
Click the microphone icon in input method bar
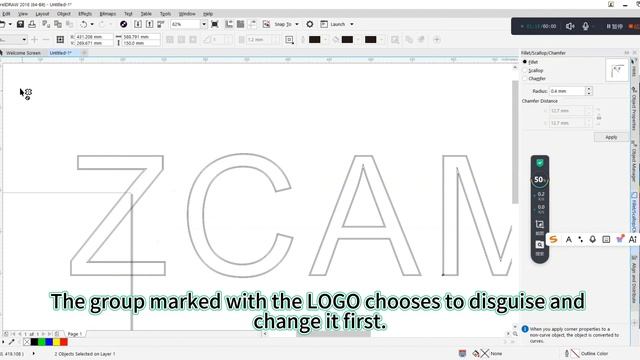[593, 240]
